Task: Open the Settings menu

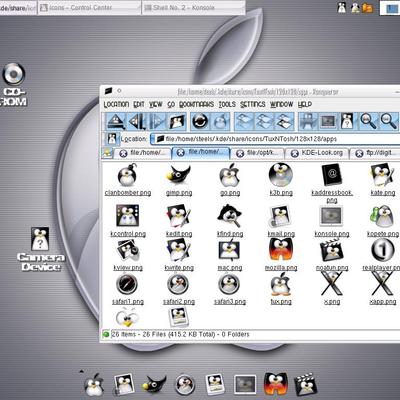Action: coord(253,104)
